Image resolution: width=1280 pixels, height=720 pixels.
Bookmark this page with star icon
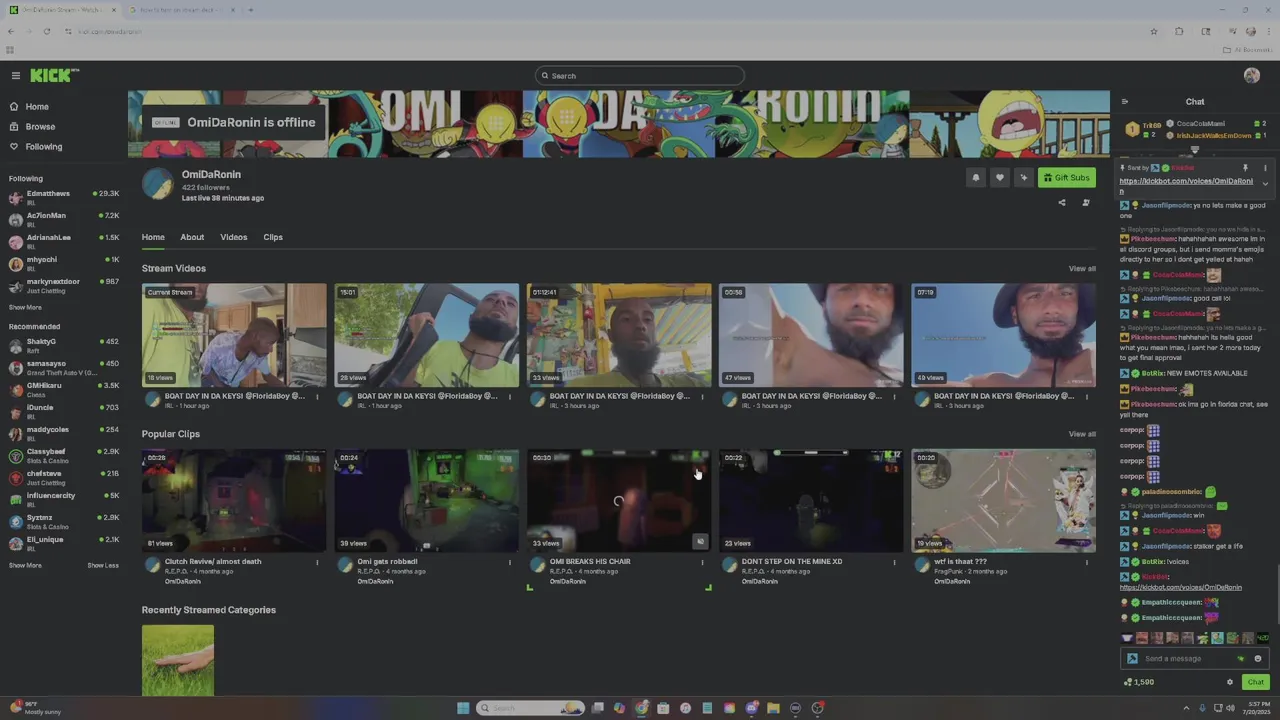[1154, 32]
